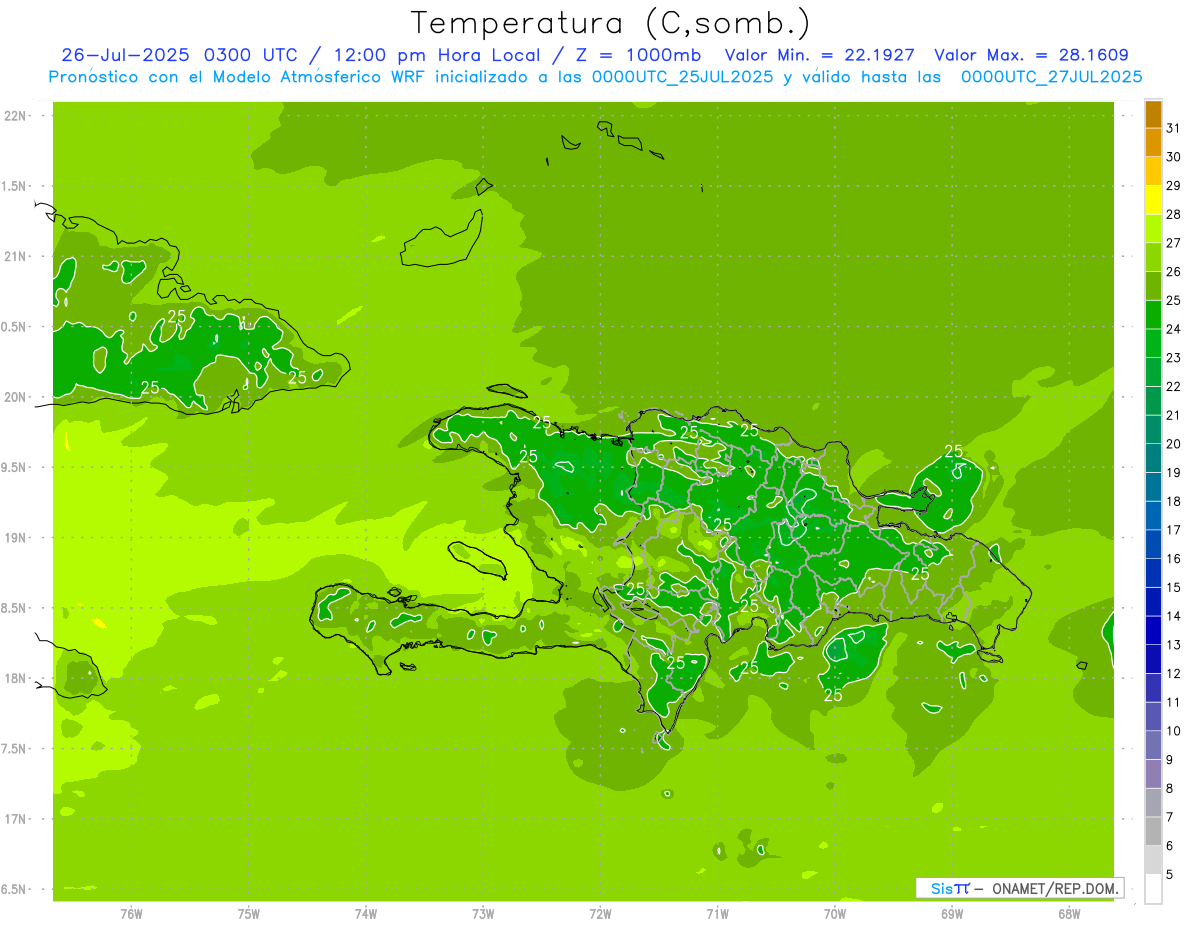
Task: Click legend color band between 16 and 17
Action: click(1153, 545)
